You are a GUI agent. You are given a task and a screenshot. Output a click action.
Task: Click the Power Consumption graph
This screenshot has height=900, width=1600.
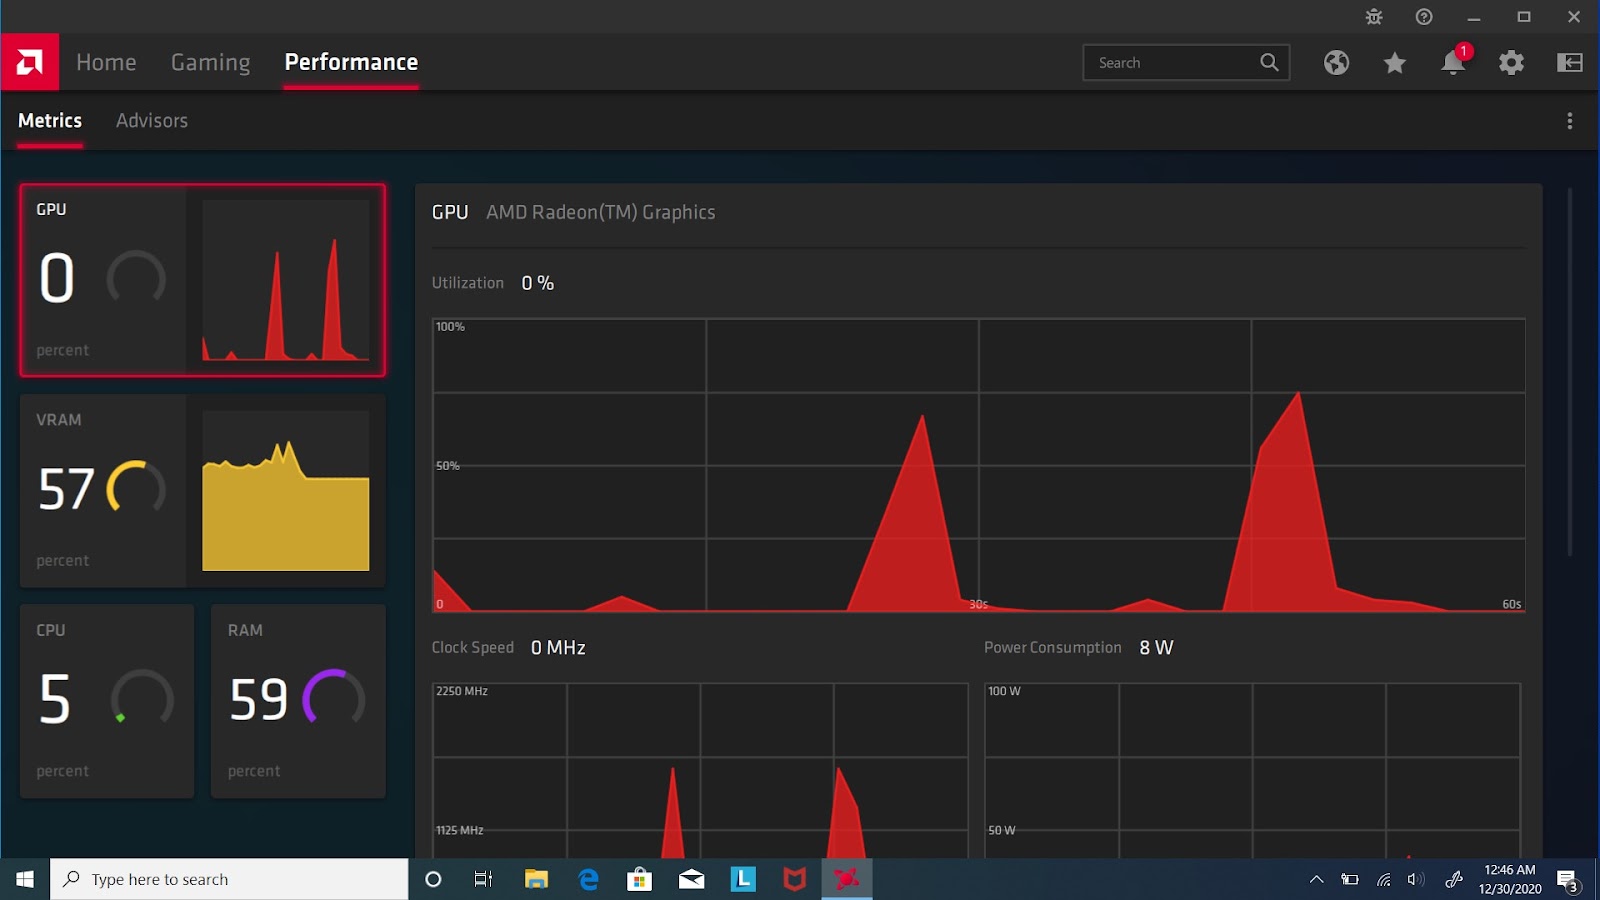1252,770
